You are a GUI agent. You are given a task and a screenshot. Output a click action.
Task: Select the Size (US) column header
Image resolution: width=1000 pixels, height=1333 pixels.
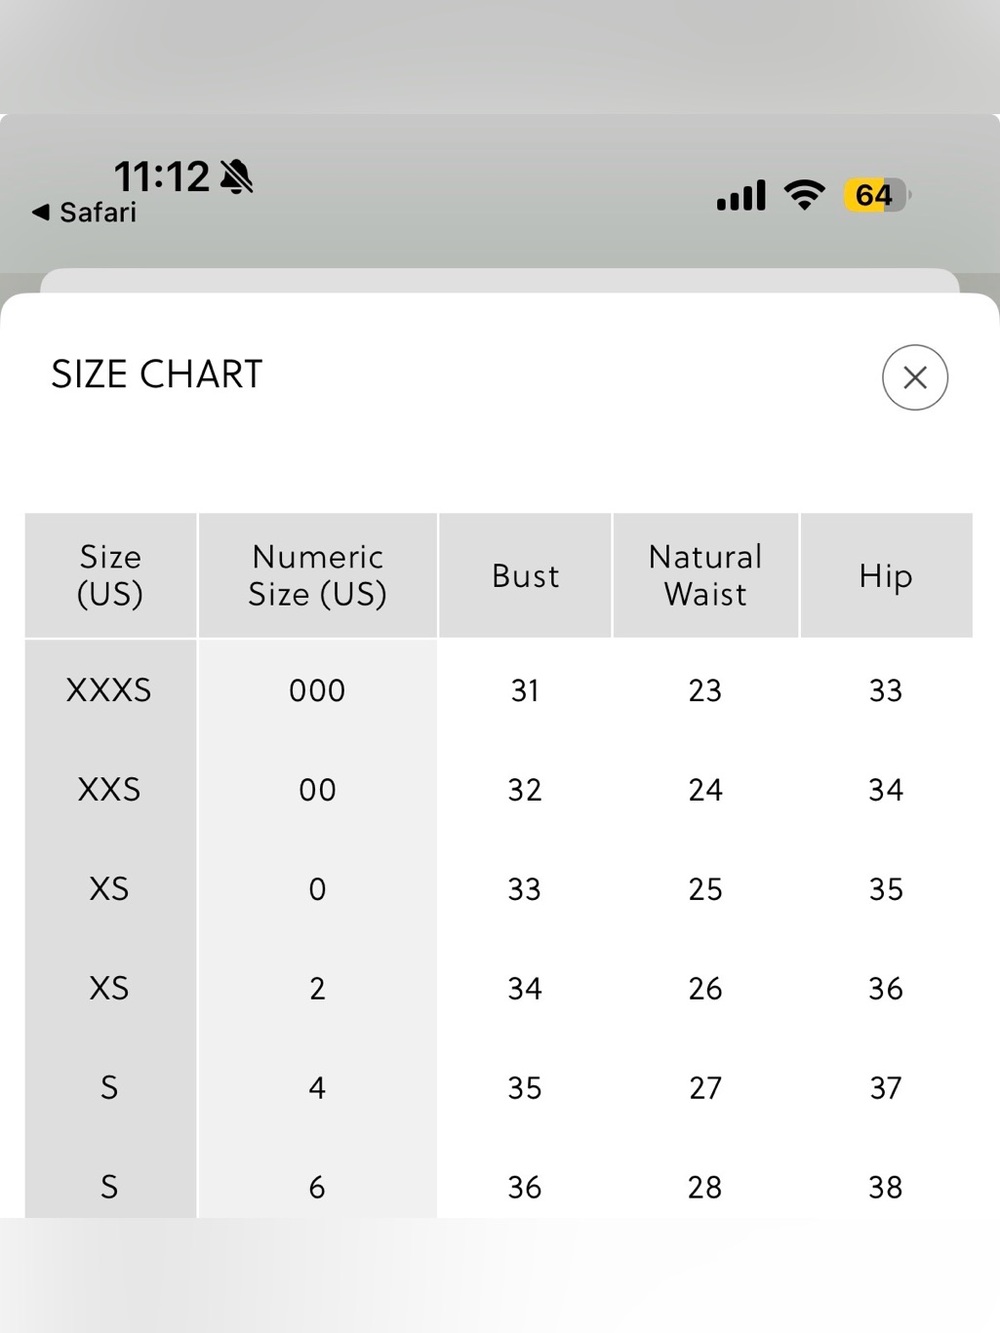click(110, 576)
